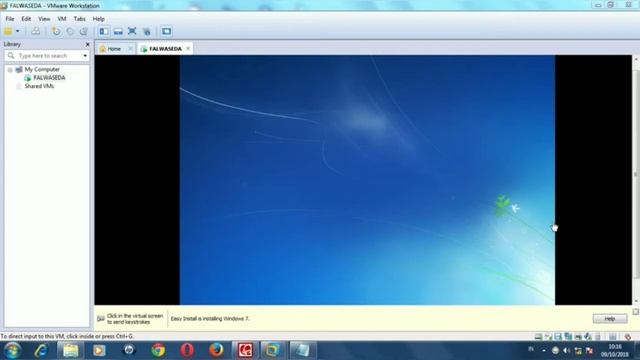Open the power options dropdown arrow

pyautogui.click(x=18, y=31)
